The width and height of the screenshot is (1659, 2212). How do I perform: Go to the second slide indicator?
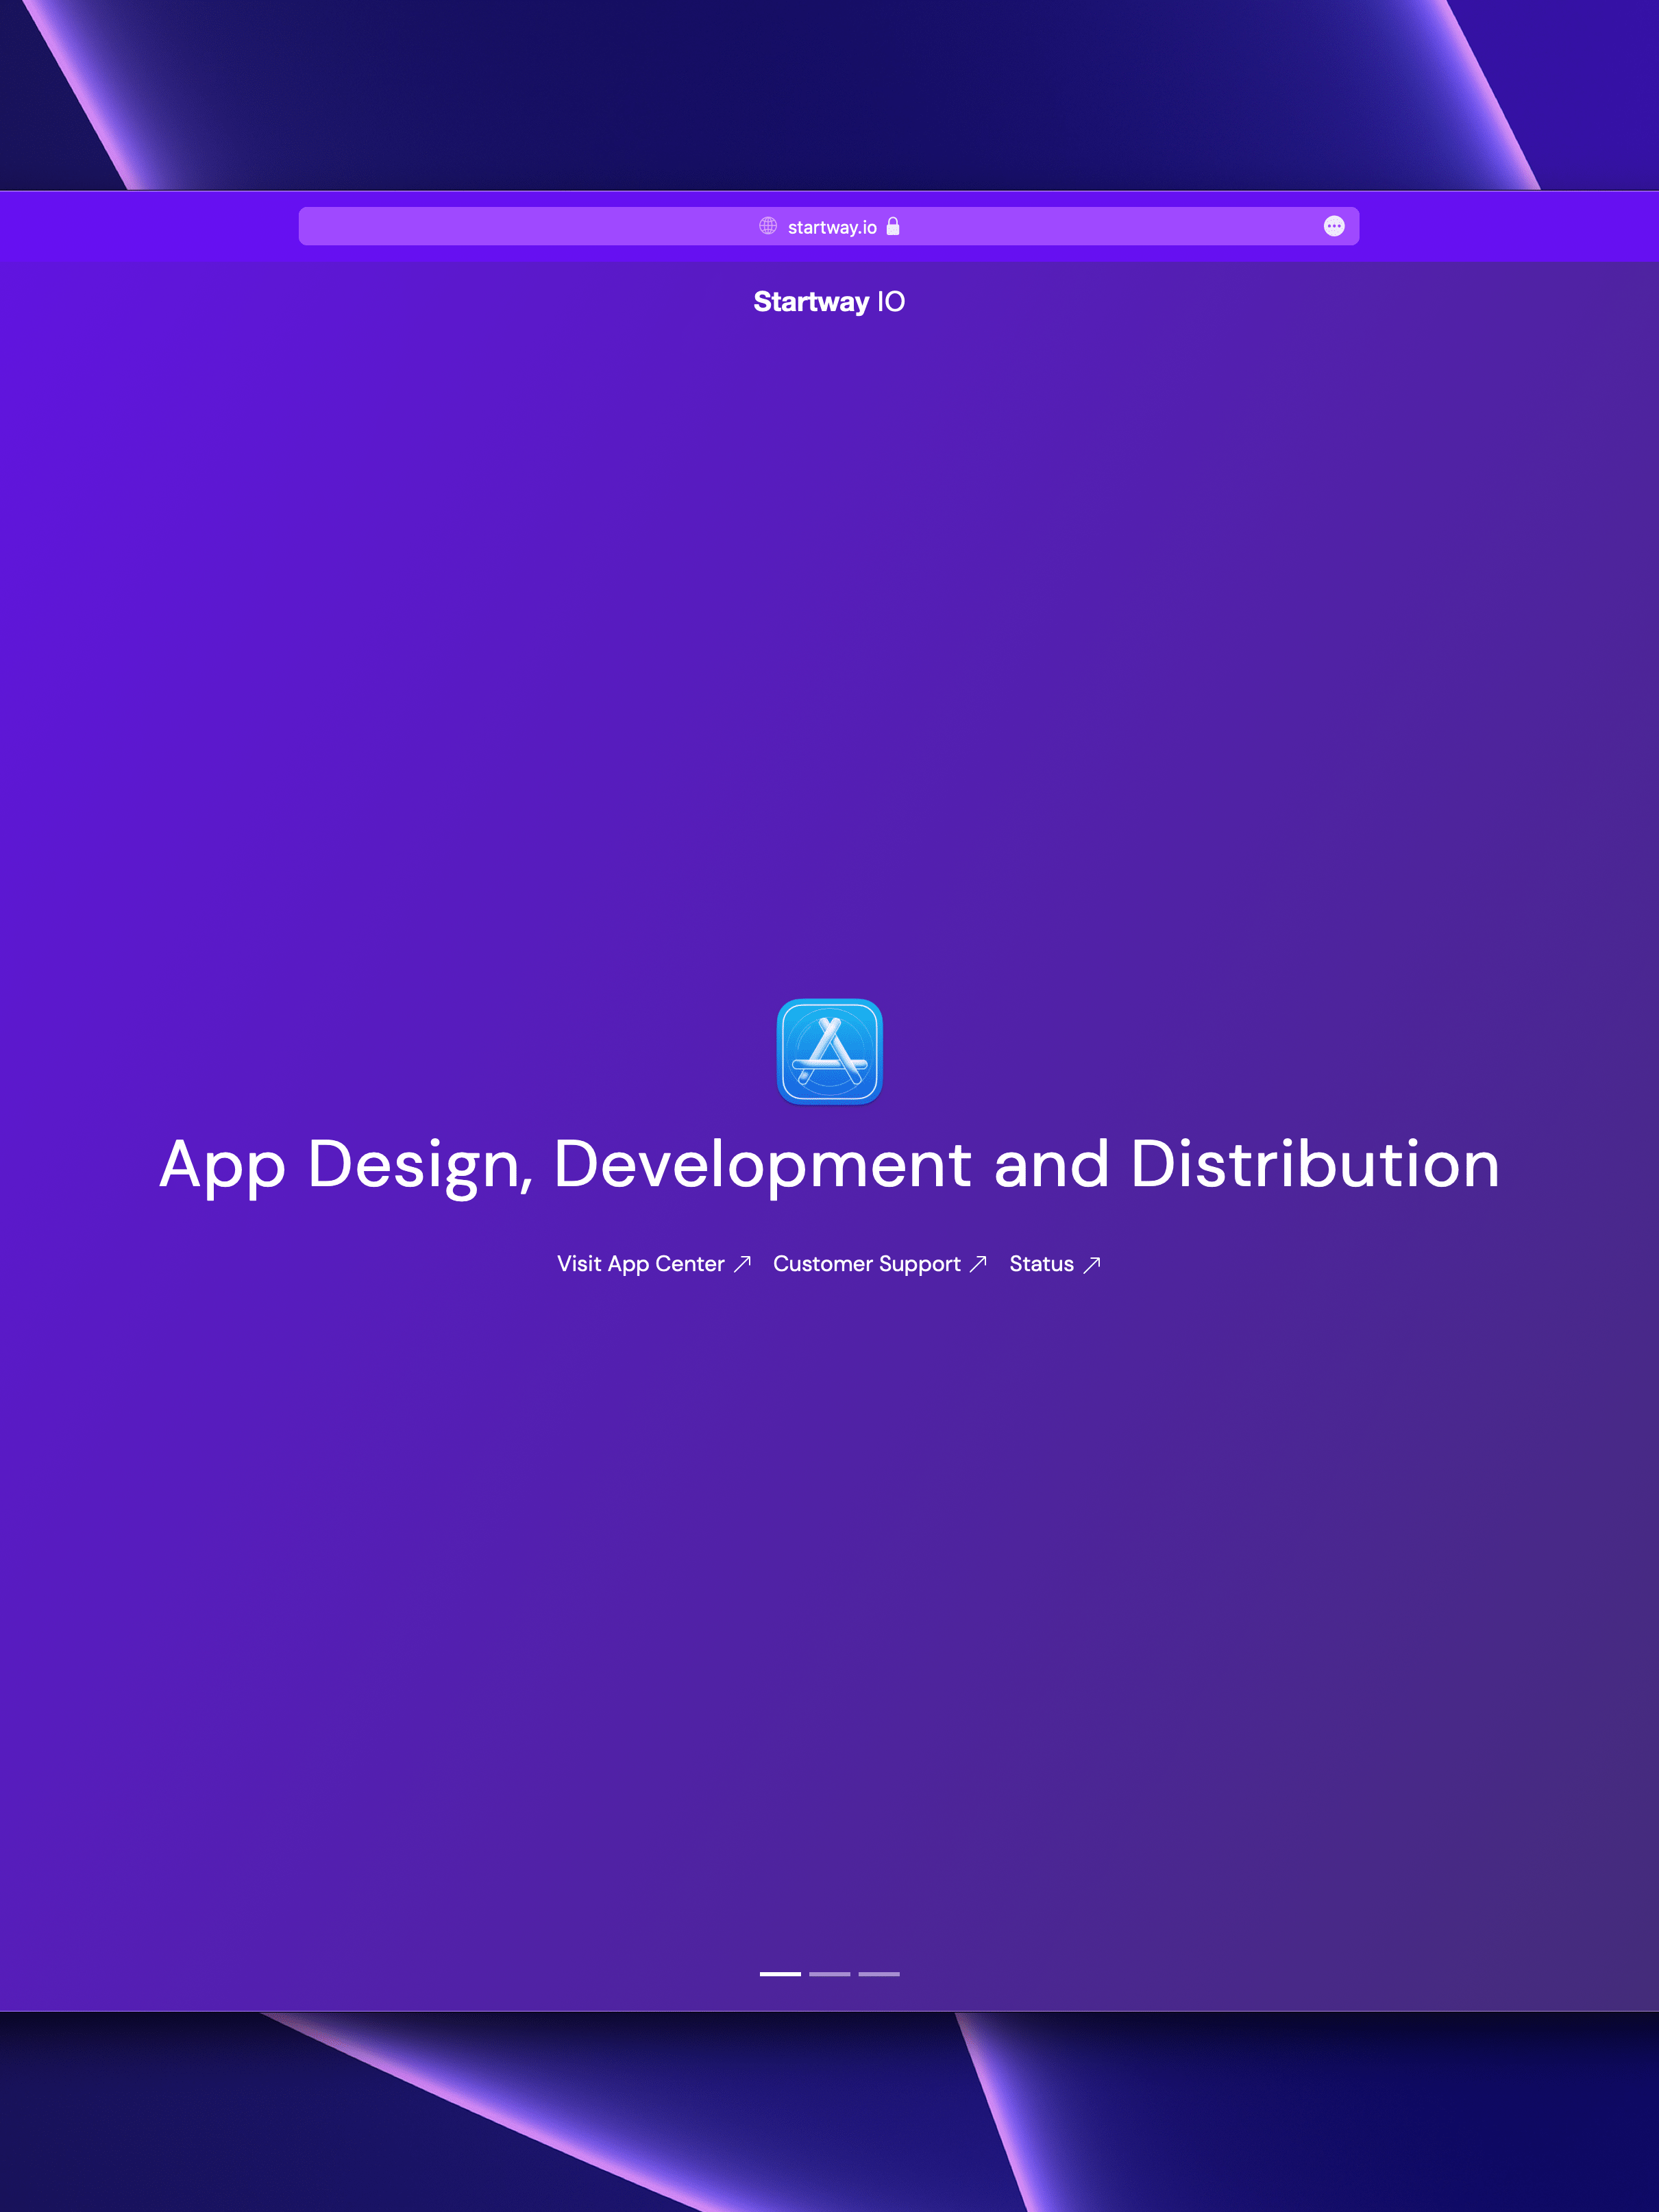click(830, 1974)
